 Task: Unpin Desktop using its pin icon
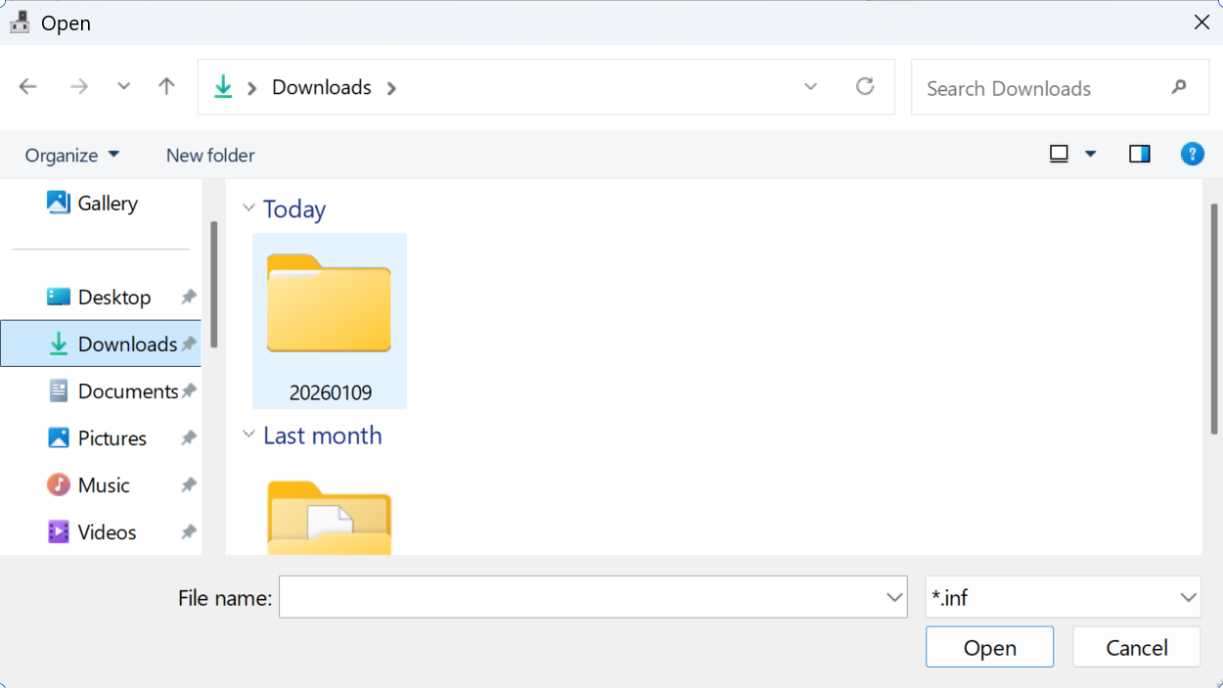pos(188,297)
